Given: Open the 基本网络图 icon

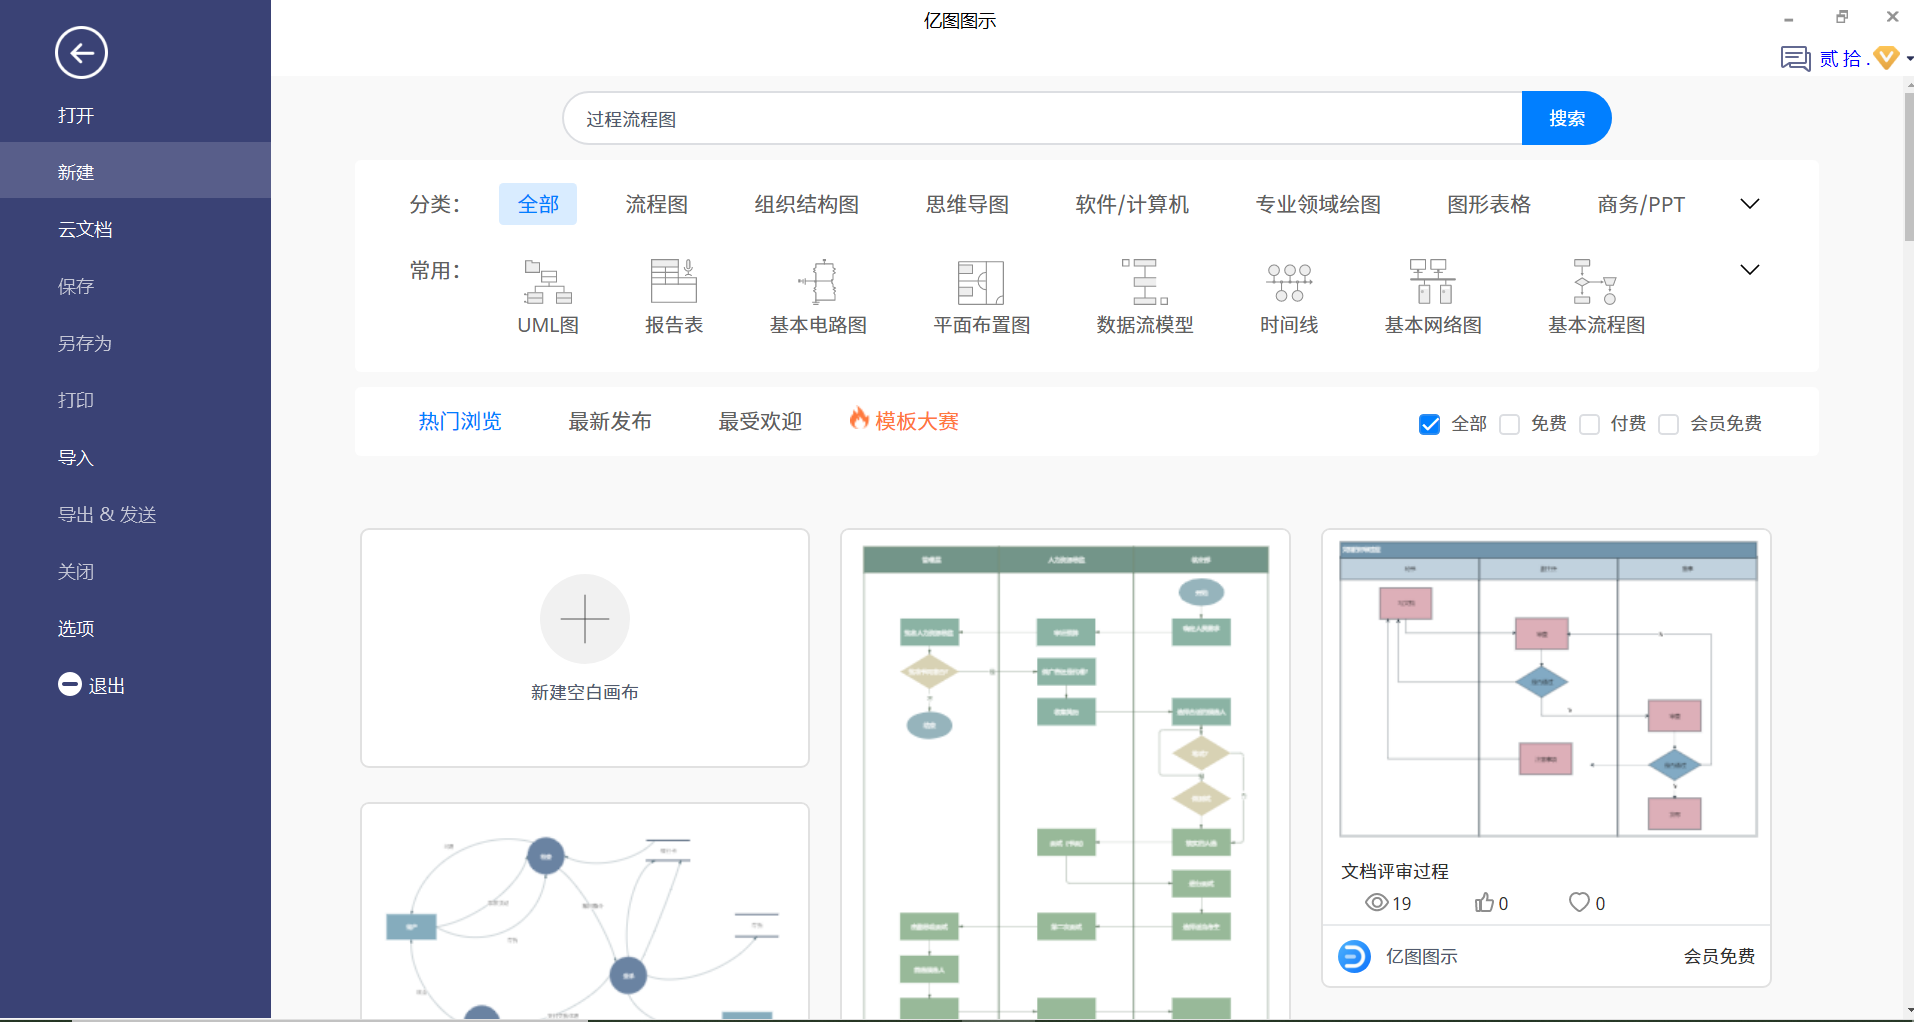Looking at the screenshot, I should (x=1433, y=281).
